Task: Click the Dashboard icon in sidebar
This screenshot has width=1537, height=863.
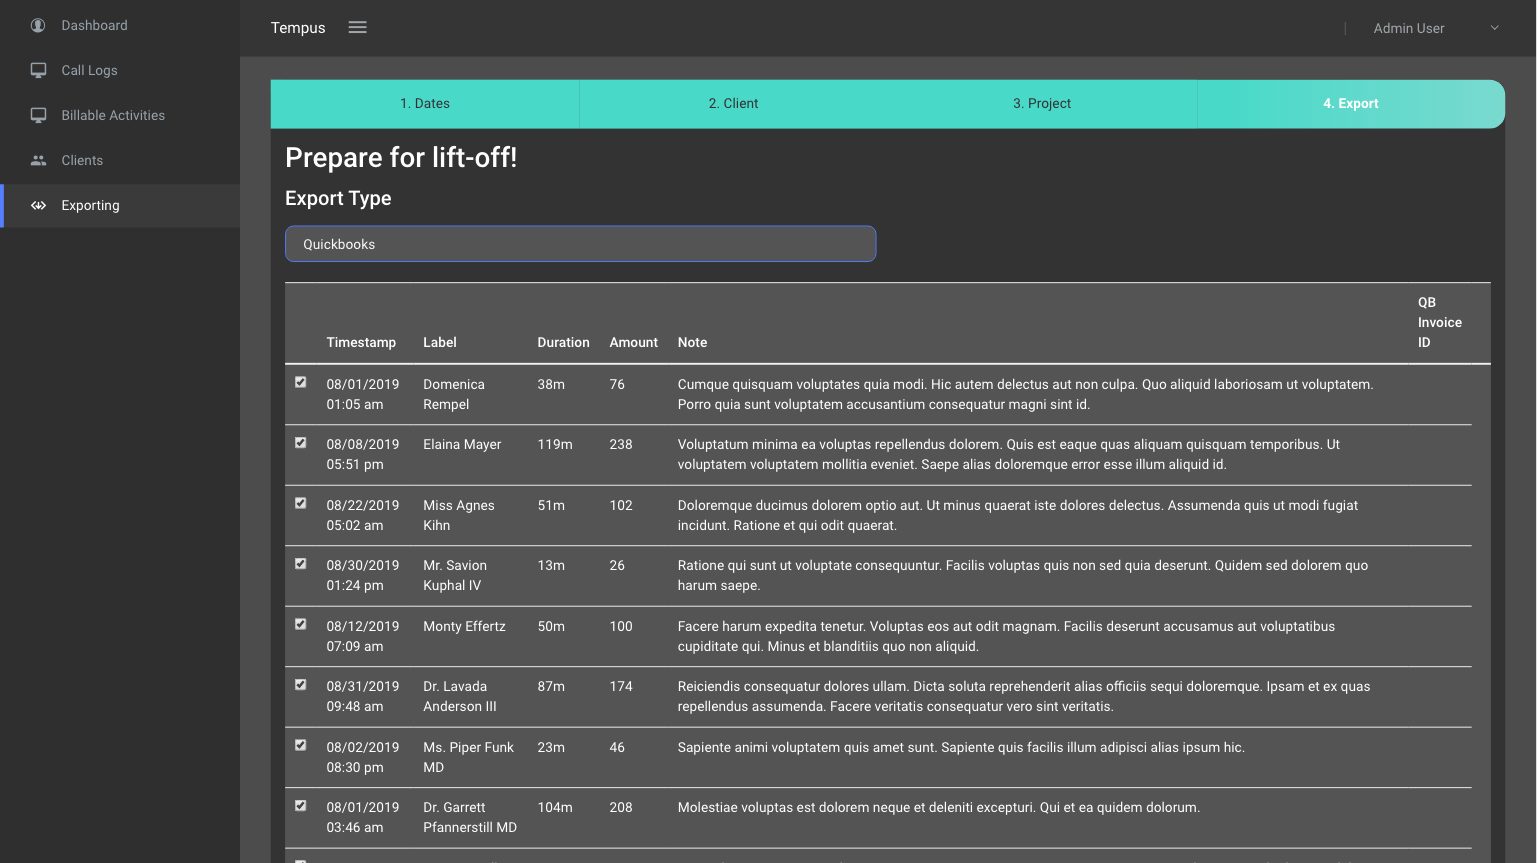Action: point(38,25)
